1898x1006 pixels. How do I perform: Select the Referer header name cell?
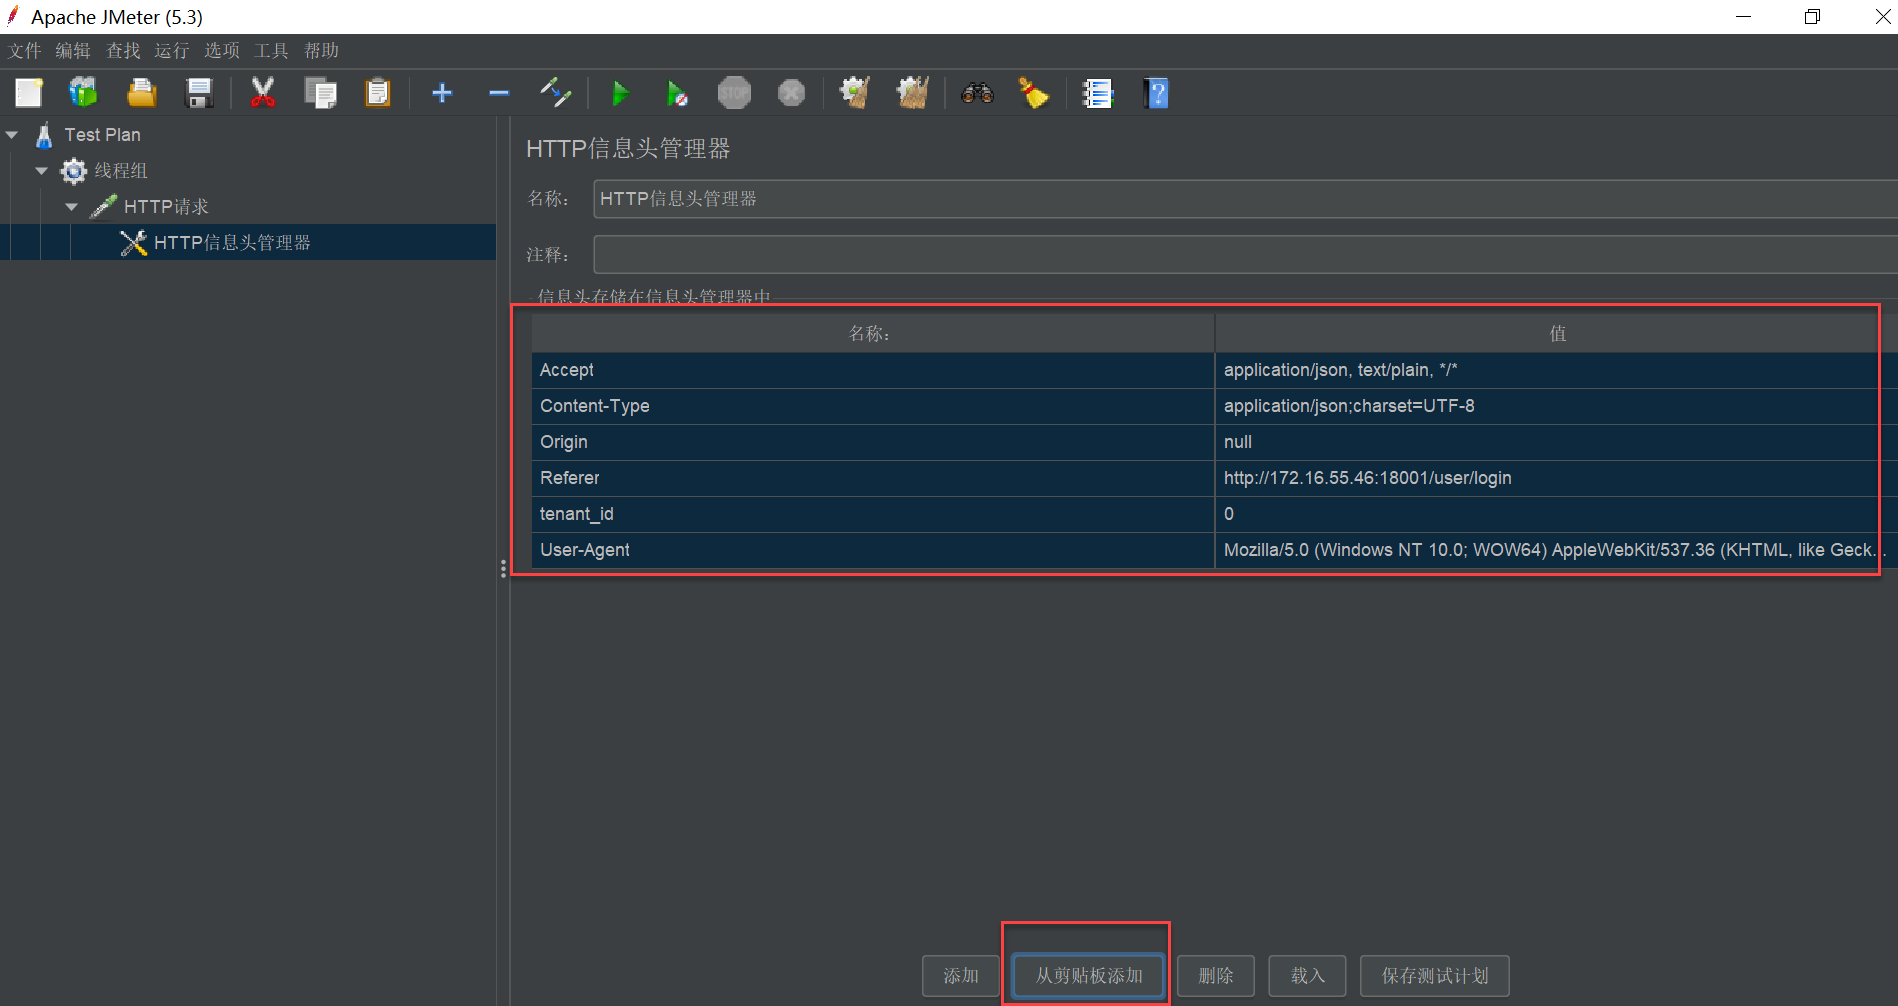pos(872,478)
